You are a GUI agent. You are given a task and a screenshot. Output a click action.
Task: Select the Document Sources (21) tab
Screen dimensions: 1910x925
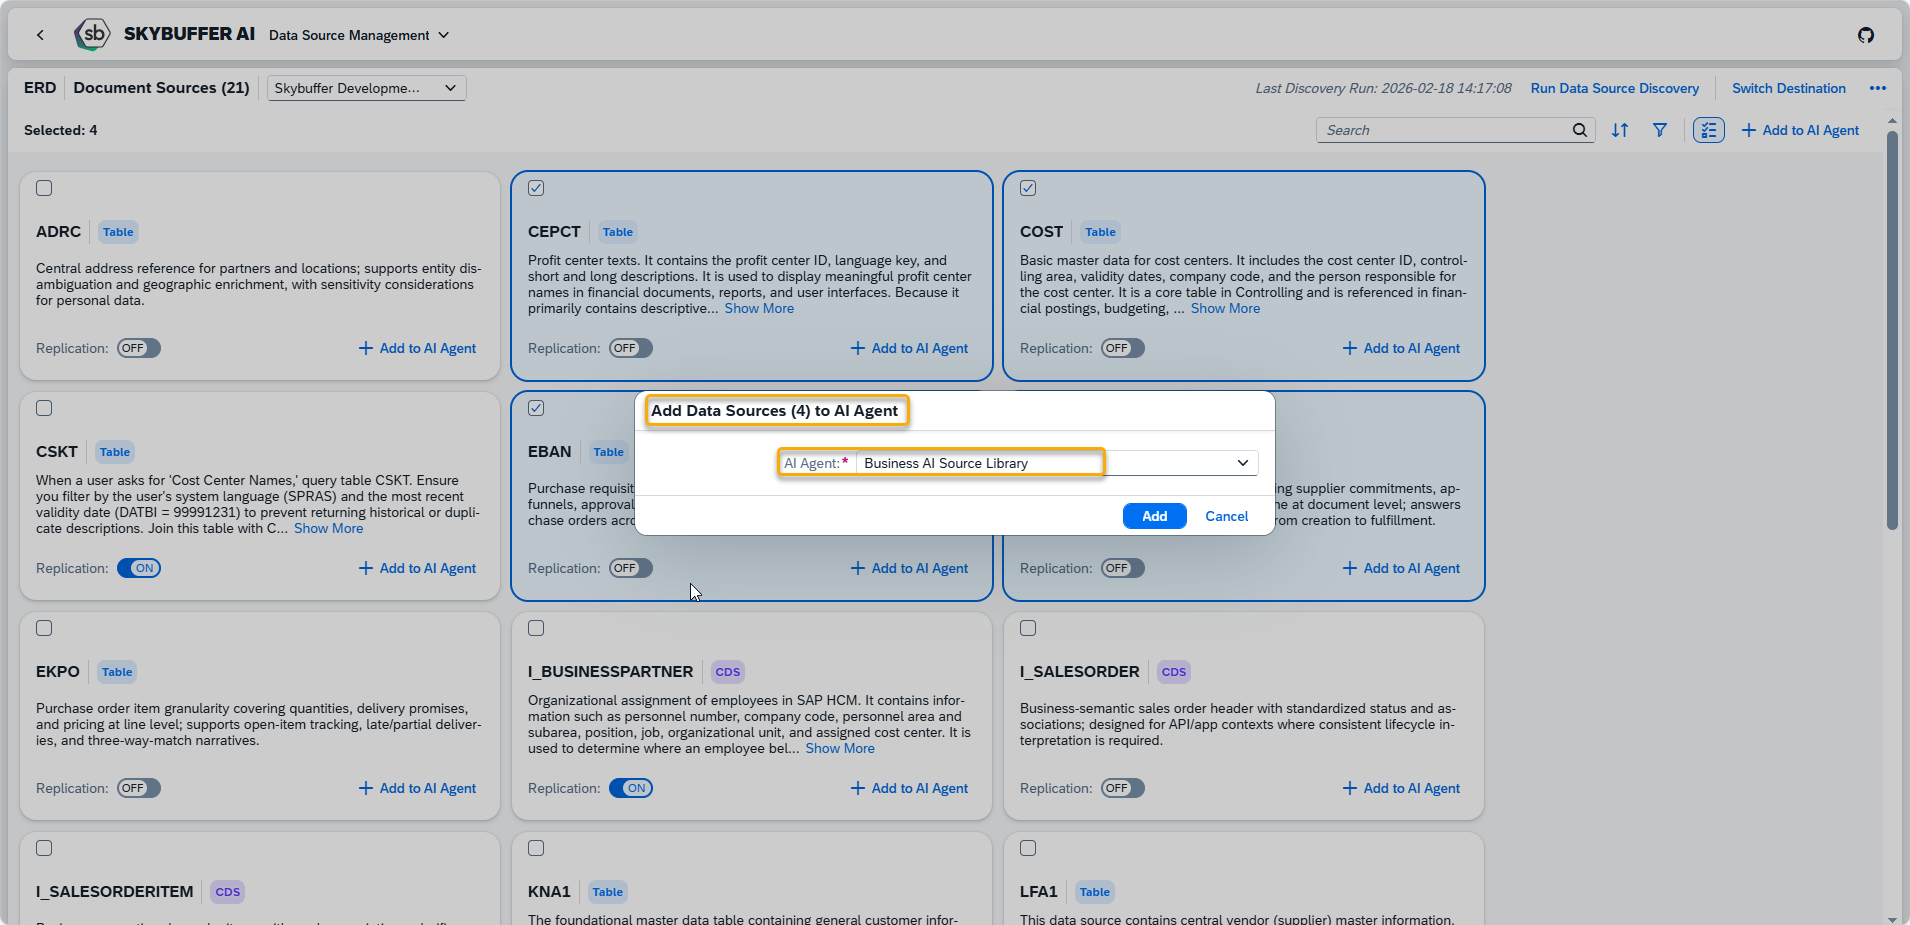(161, 88)
